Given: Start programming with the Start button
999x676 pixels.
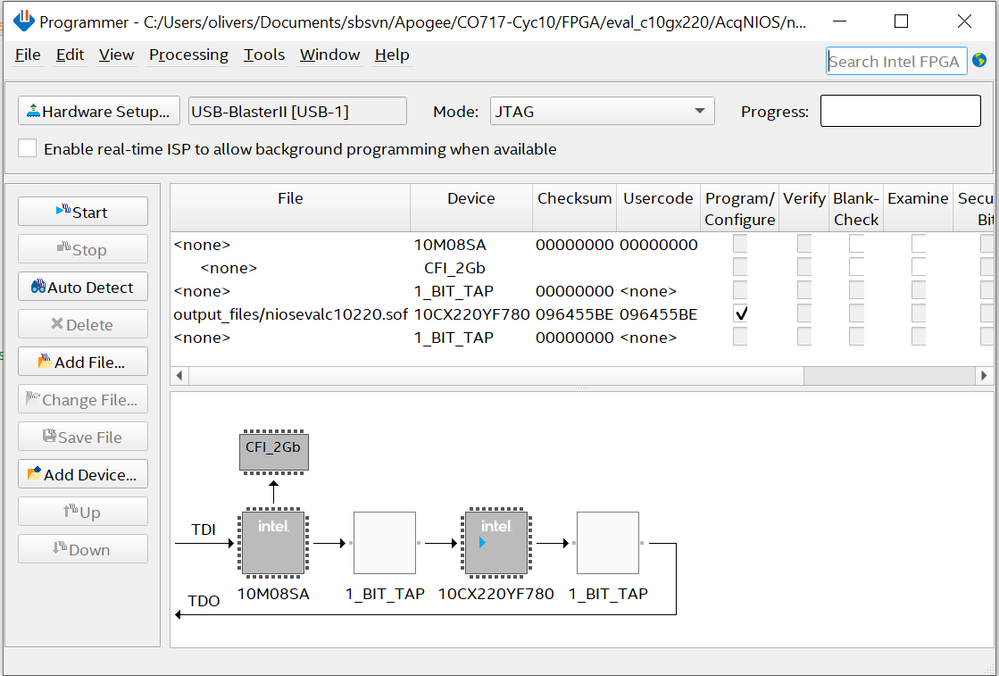Looking at the screenshot, I should 83,212.
